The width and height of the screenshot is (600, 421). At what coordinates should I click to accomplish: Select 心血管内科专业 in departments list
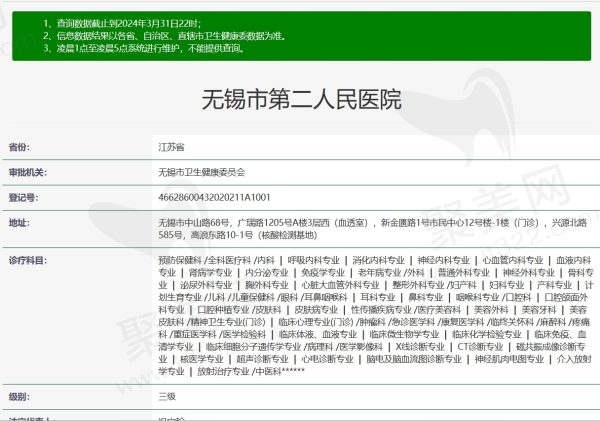[x=513, y=261]
